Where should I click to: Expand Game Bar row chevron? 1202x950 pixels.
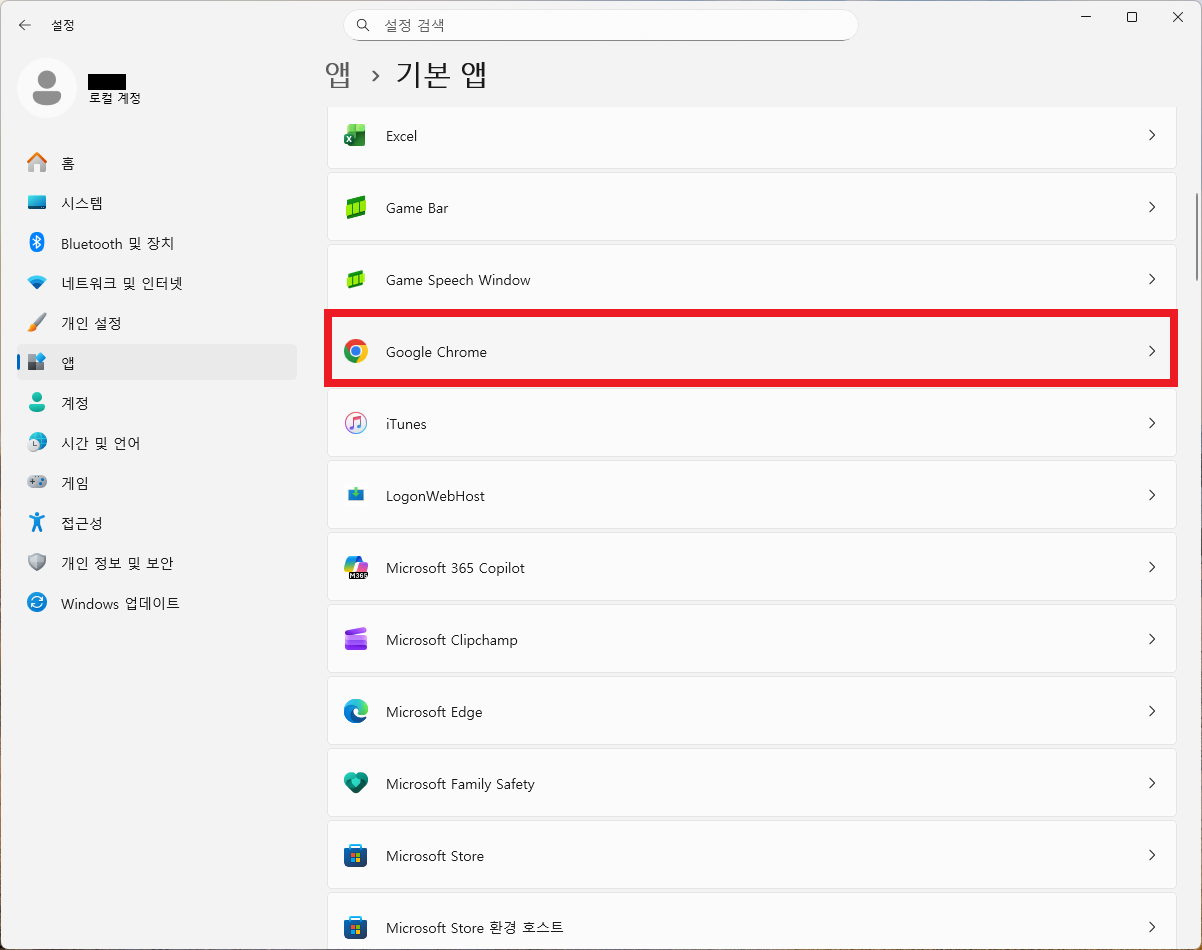click(x=1152, y=207)
